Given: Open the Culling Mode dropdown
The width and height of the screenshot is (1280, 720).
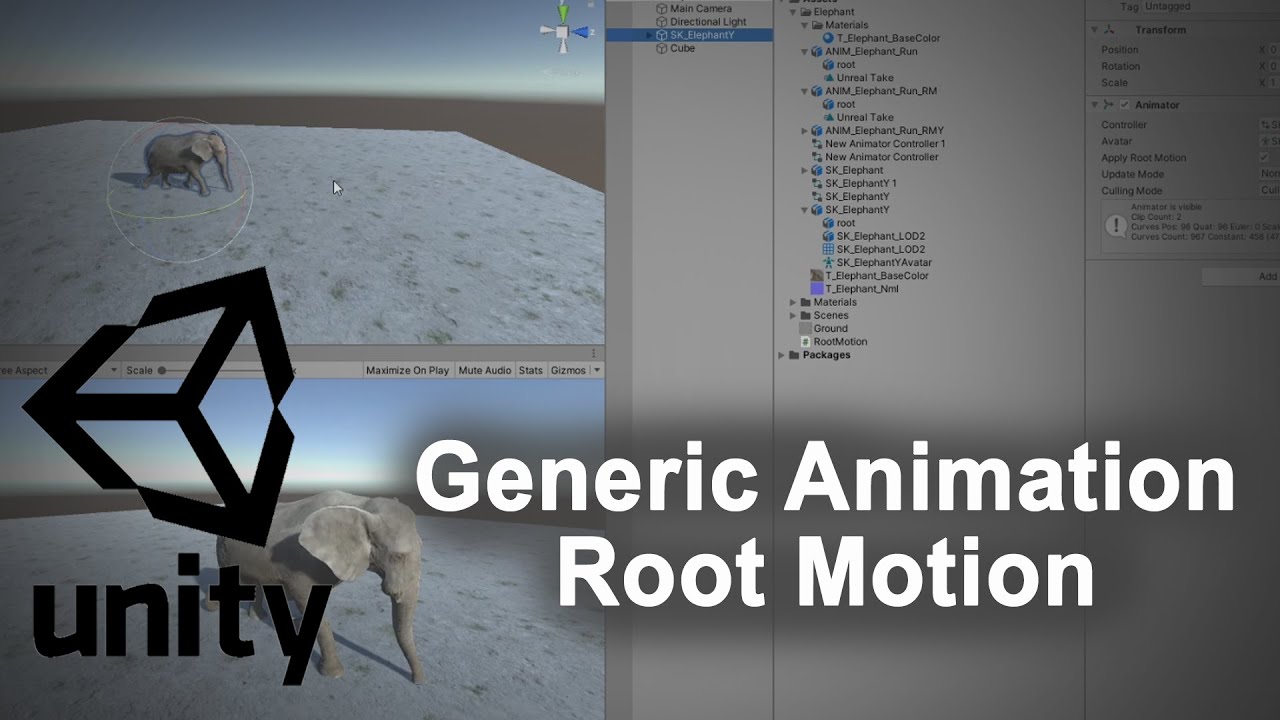Looking at the screenshot, I should [1269, 190].
